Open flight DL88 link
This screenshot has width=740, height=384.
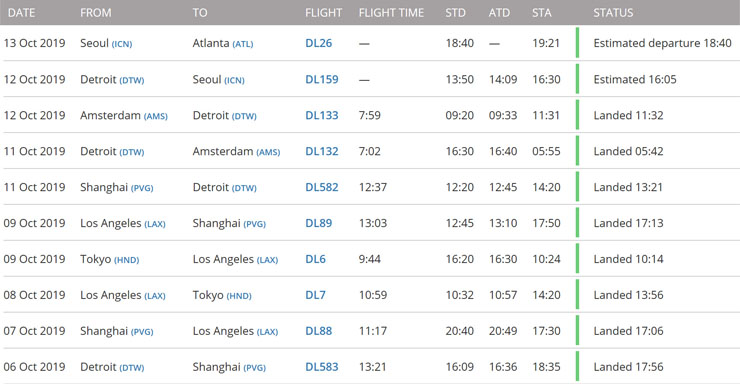[319, 331]
